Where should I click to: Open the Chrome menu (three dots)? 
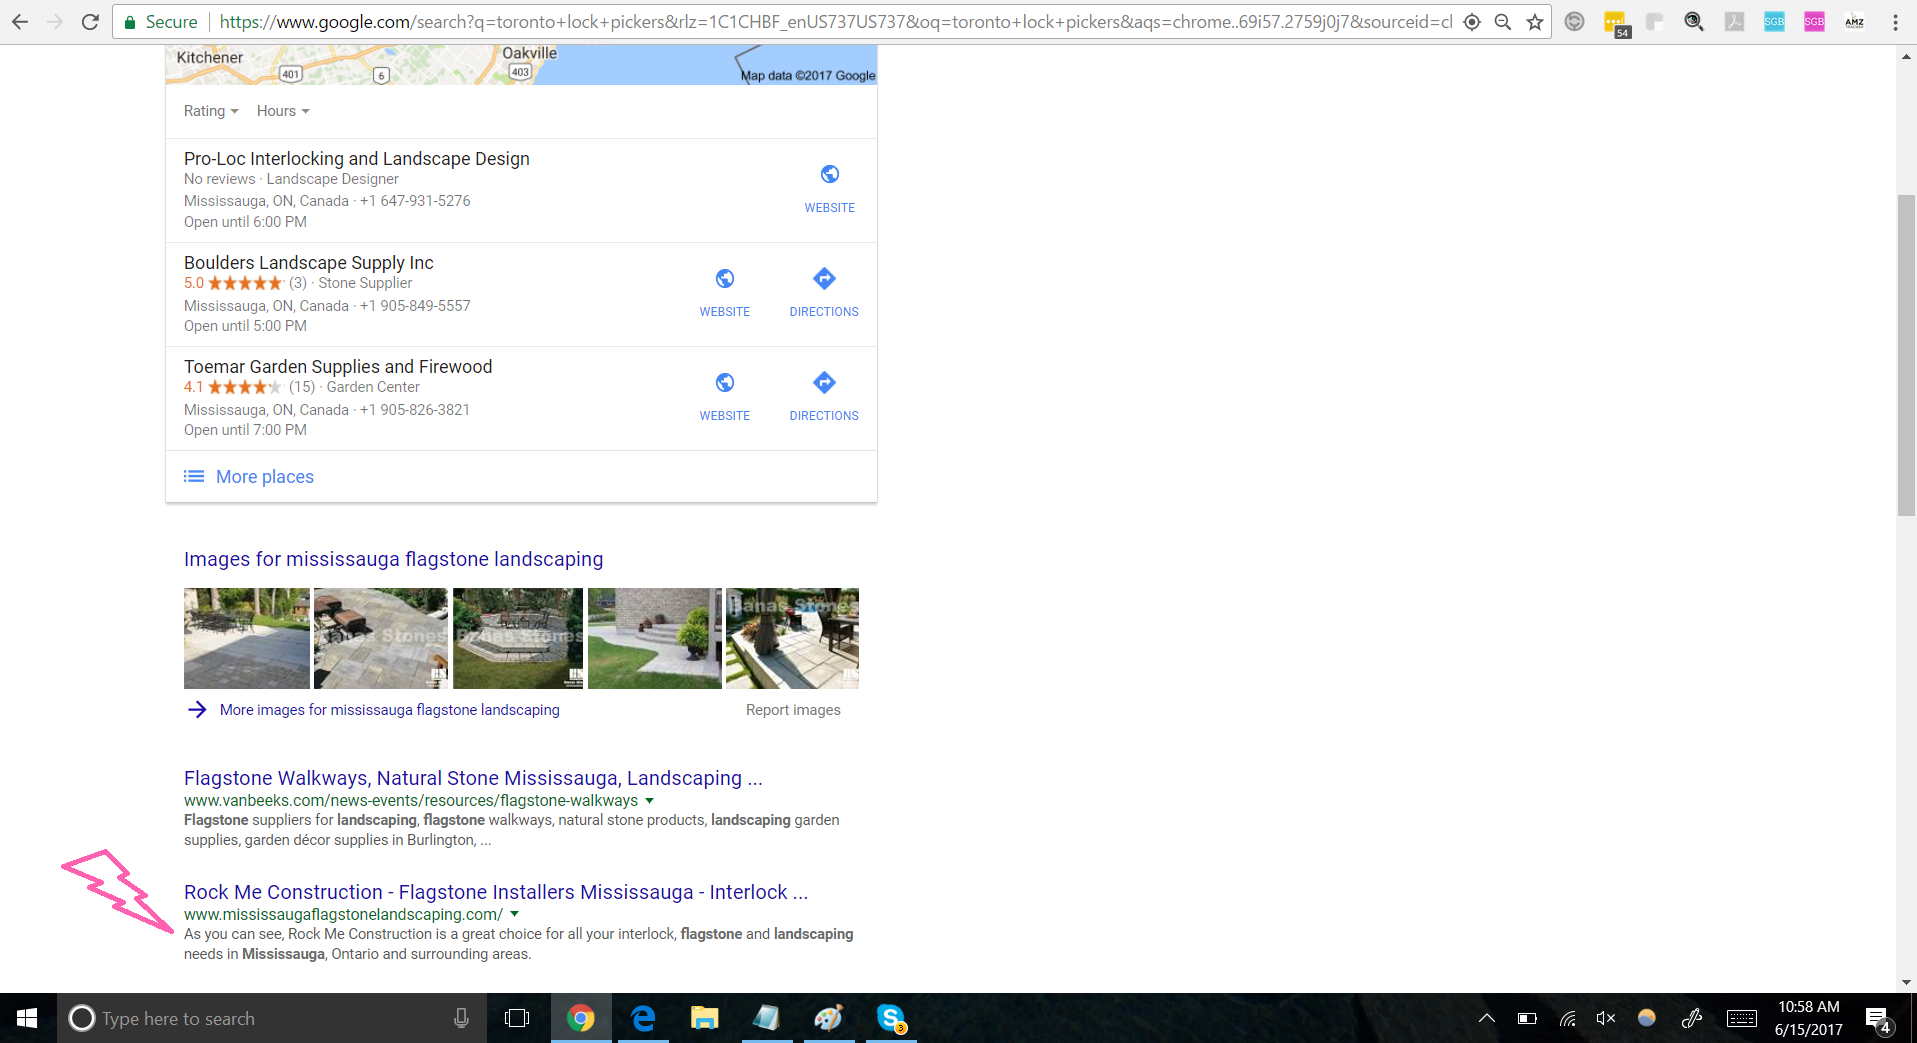tap(1895, 22)
